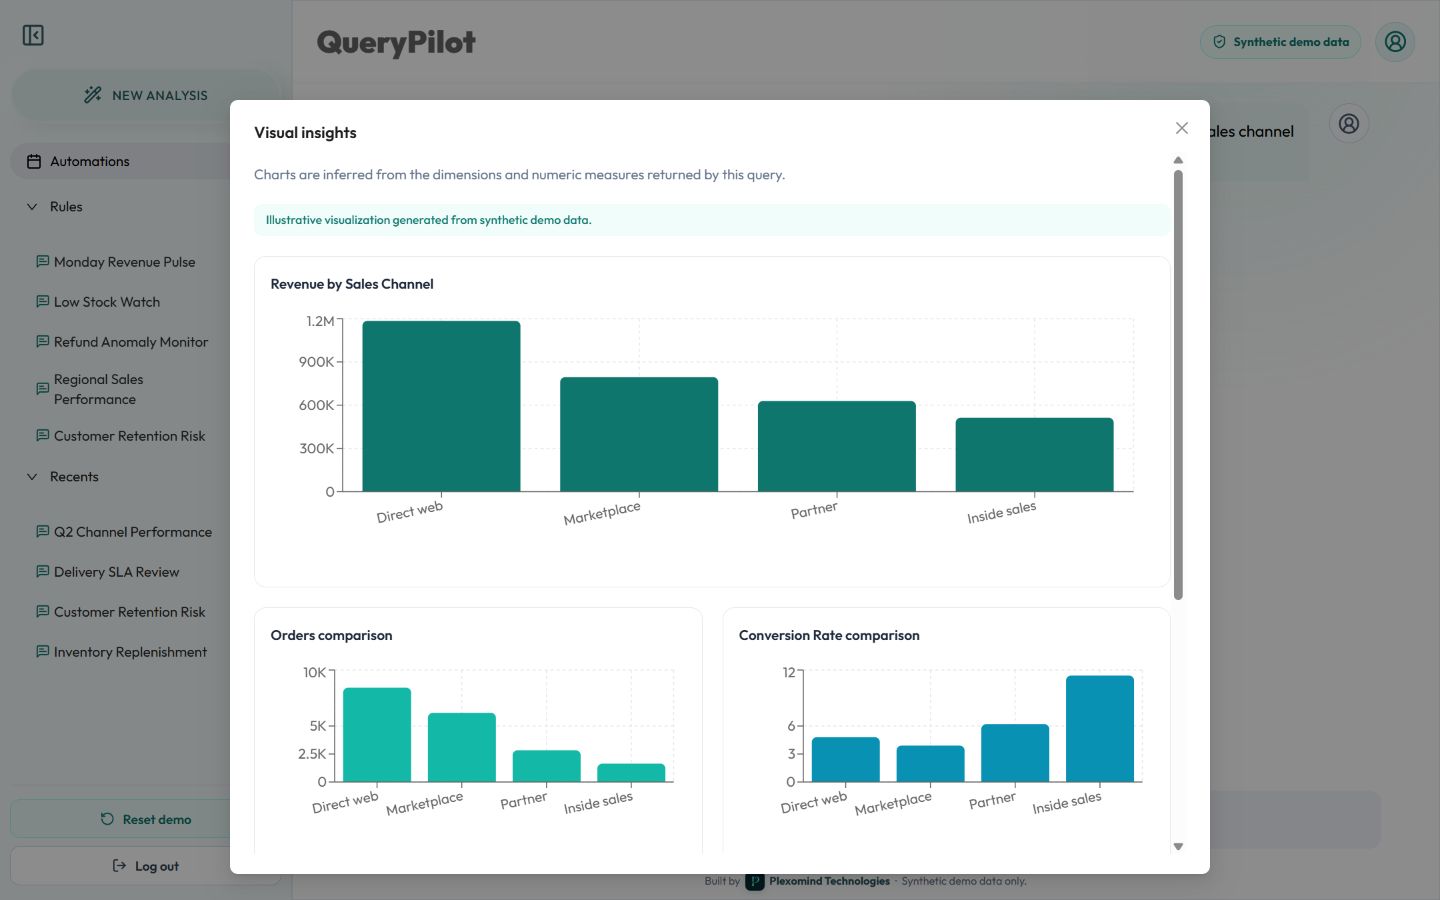Open the Automations menu item

[146, 161]
